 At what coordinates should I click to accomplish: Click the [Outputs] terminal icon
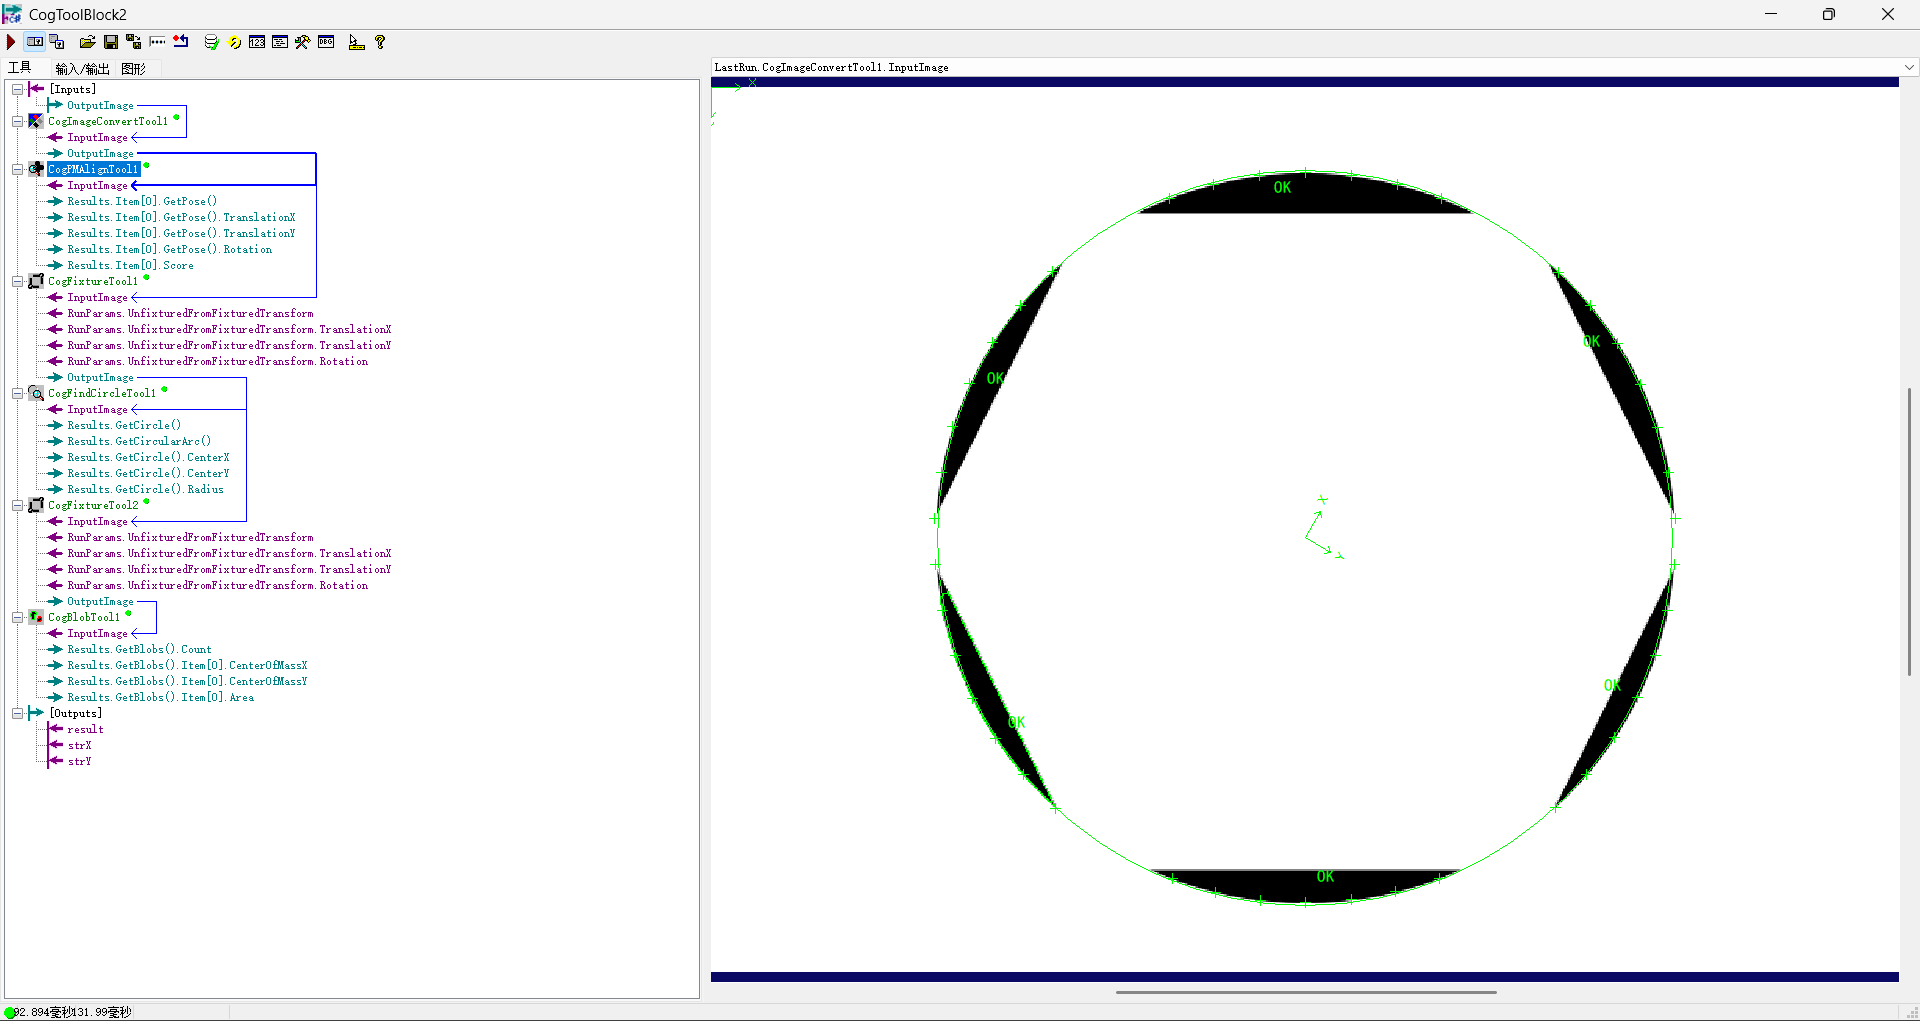coord(36,713)
